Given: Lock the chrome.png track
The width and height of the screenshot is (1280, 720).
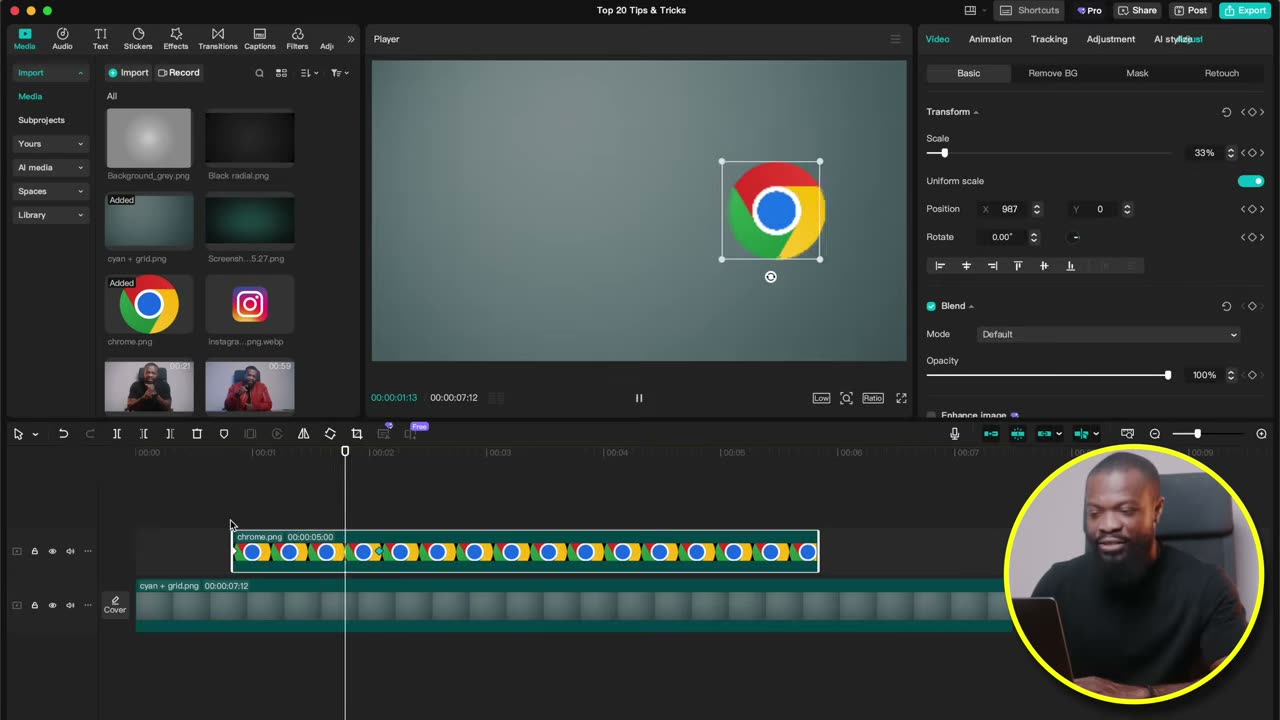Looking at the screenshot, I should [34, 551].
